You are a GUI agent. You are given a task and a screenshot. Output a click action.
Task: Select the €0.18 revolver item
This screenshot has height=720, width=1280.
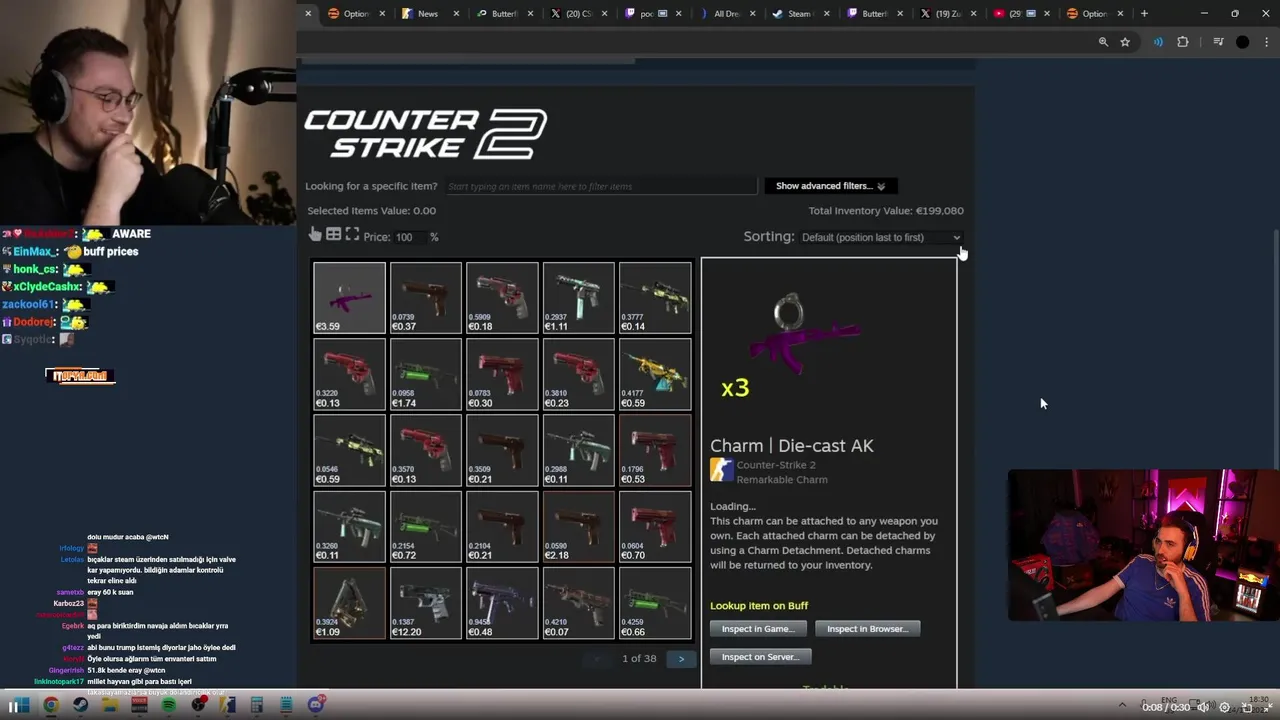pyautogui.click(x=502, y=298)
